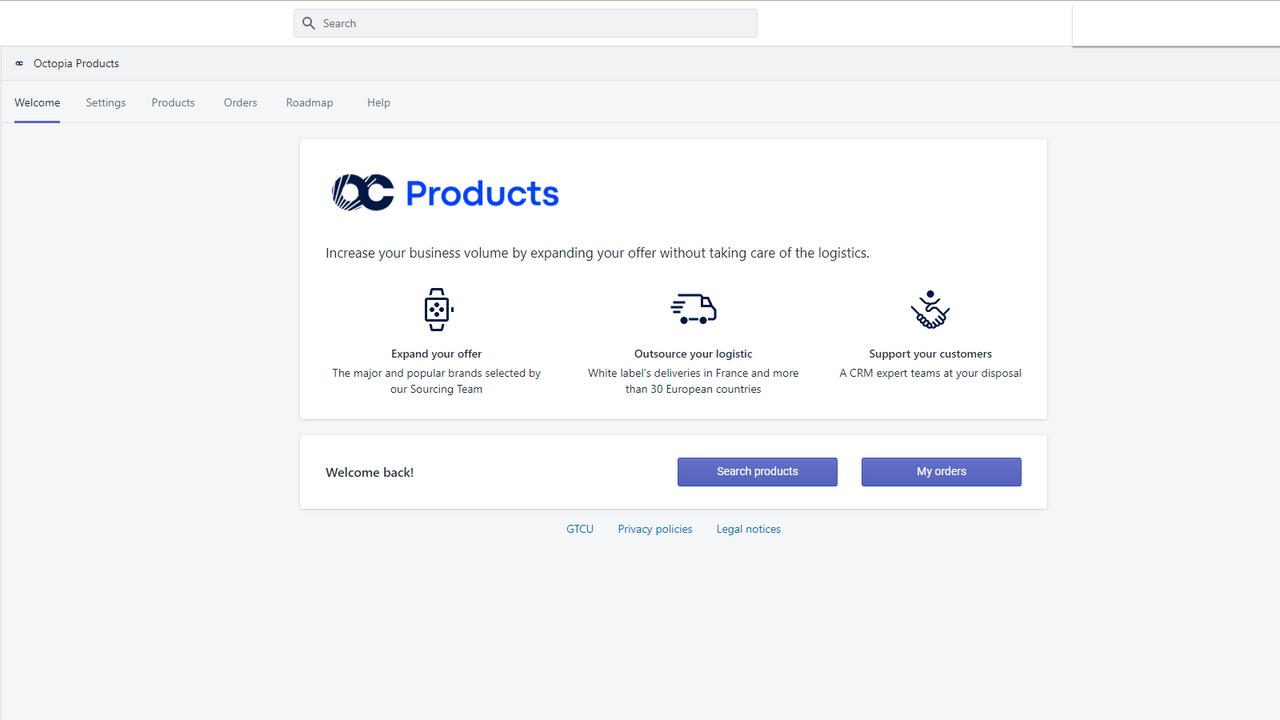
Task: Click the delivery truck icon
Action: pos(693,309)
